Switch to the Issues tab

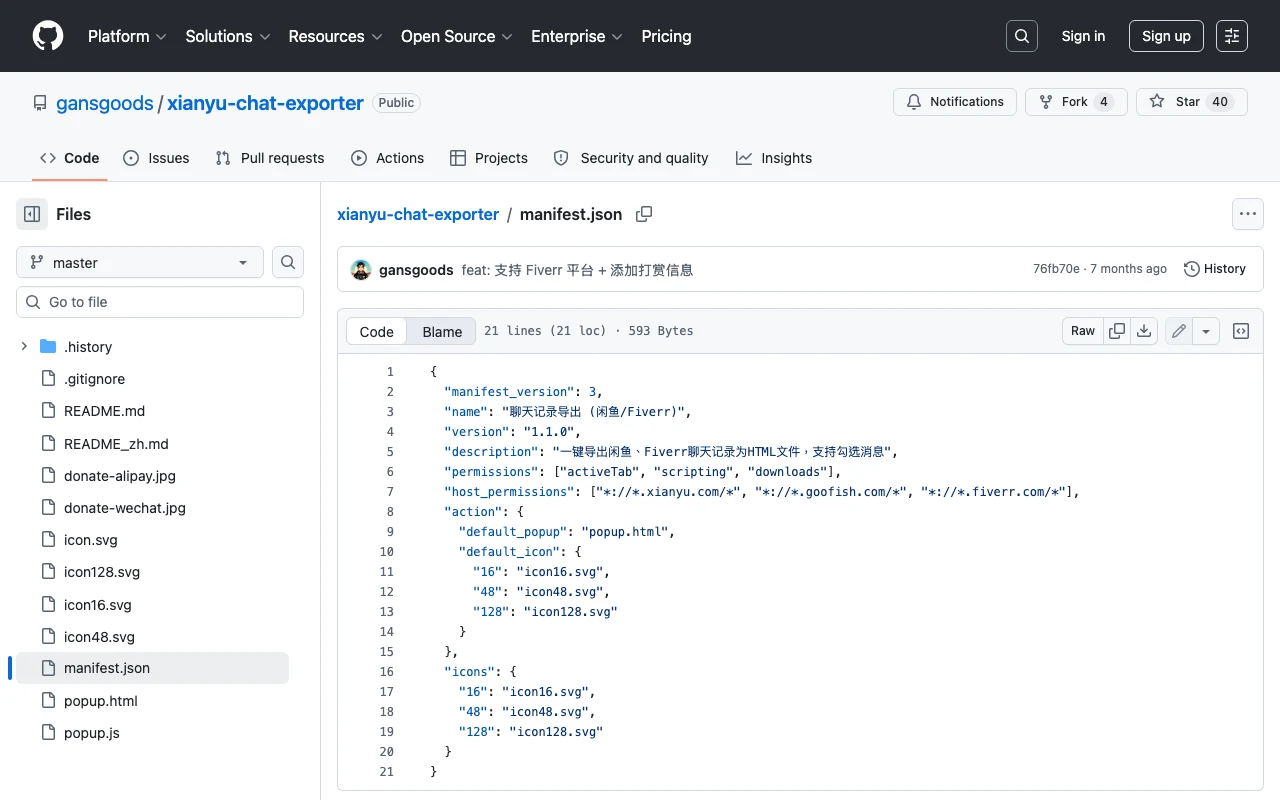[156, 158]
